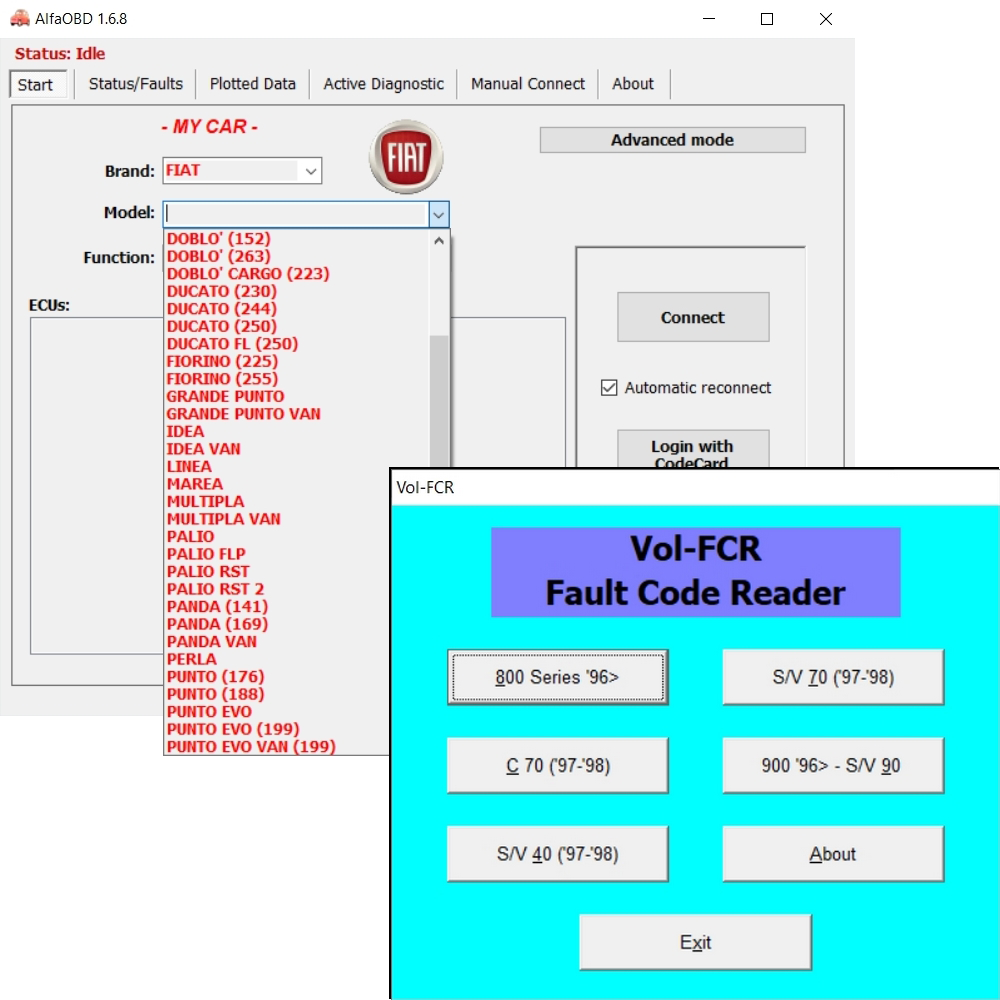Screen dimensions: 1000x1000
Task: Type in the Model input field
Action: pos(295,214)
